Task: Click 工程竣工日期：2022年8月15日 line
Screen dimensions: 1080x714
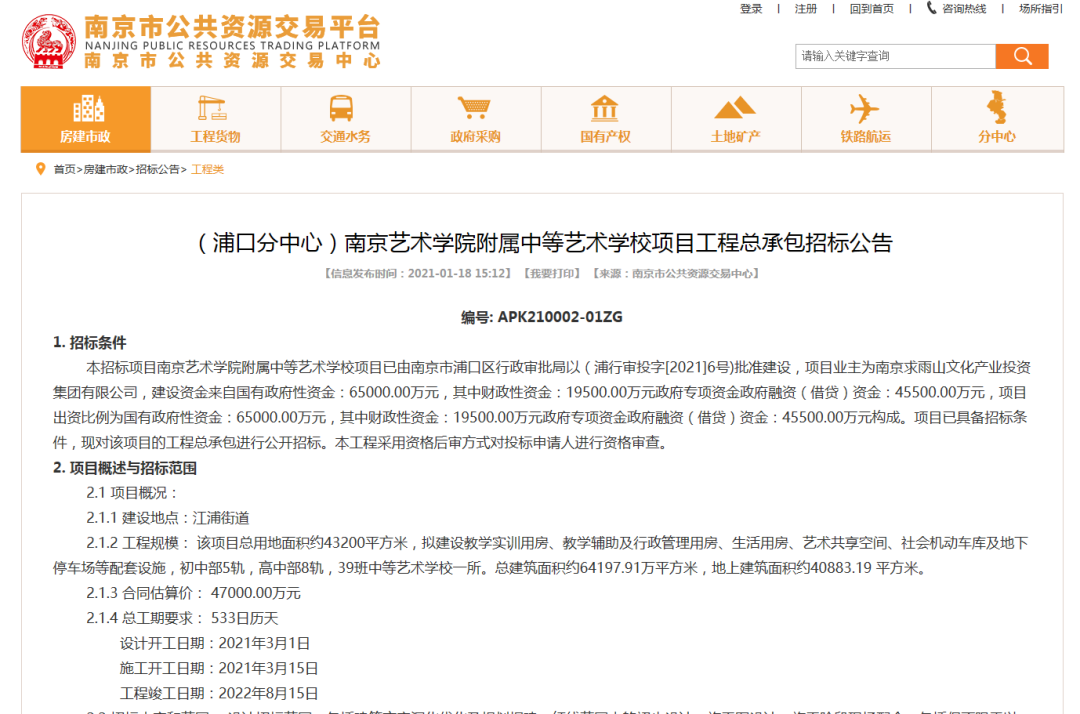Action: point(219,693)
